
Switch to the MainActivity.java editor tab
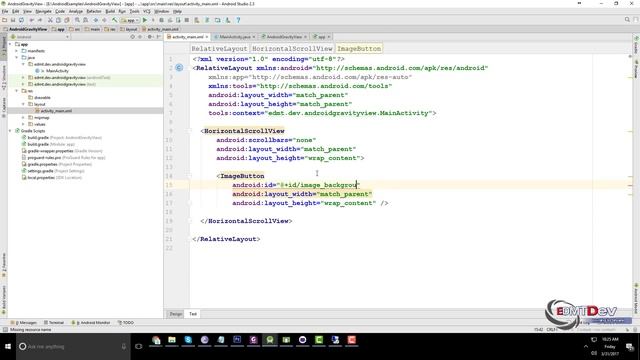pos(234,37)
